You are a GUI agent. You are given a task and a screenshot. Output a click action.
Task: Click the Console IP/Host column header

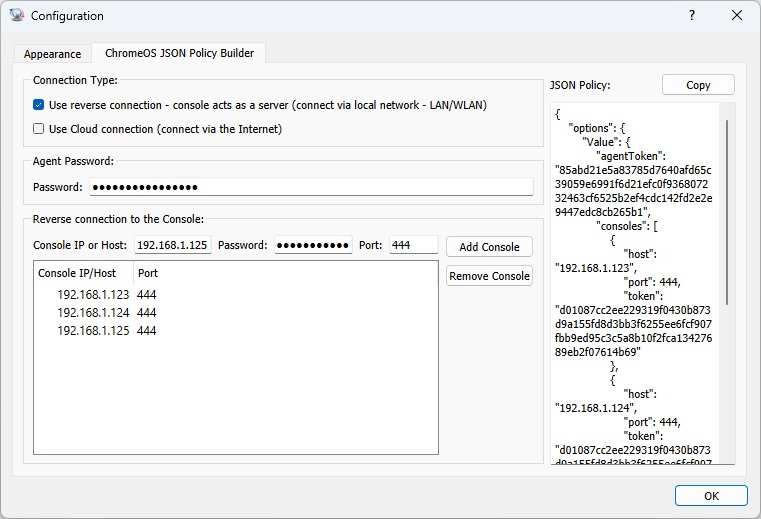tap(77, 273)
